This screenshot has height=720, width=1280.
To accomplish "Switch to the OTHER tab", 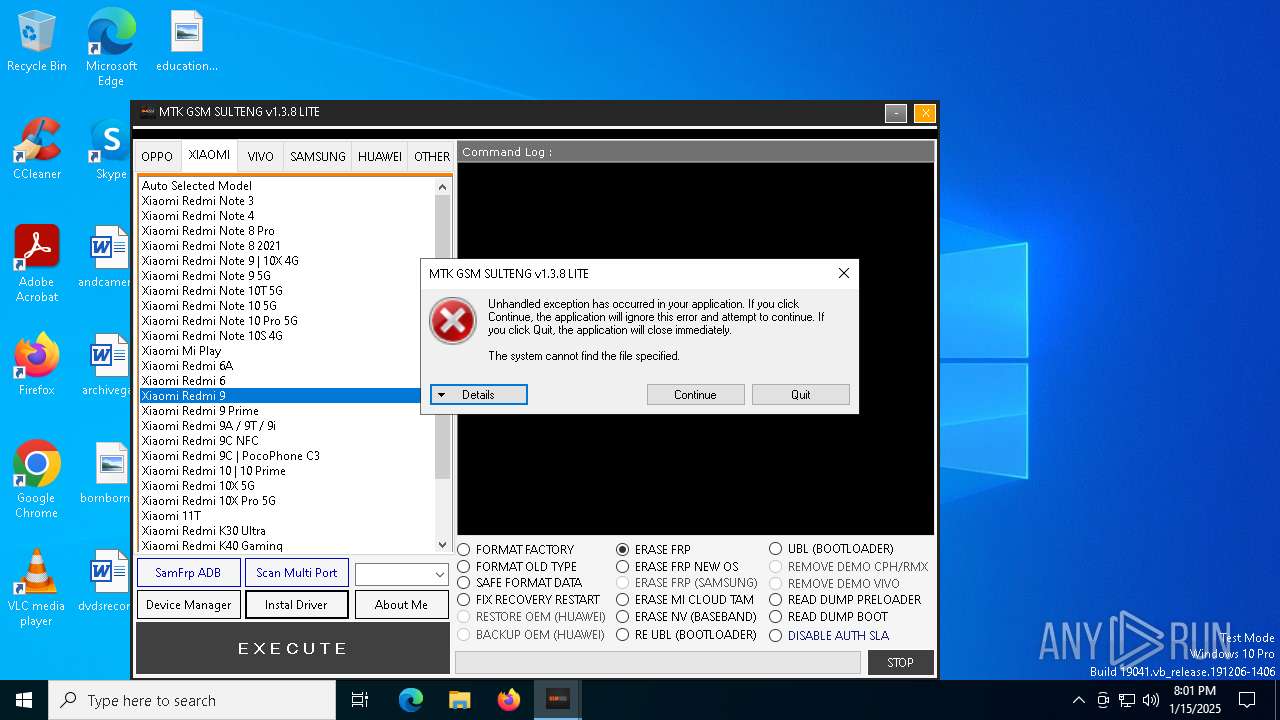I will click(x=432, y=157).
